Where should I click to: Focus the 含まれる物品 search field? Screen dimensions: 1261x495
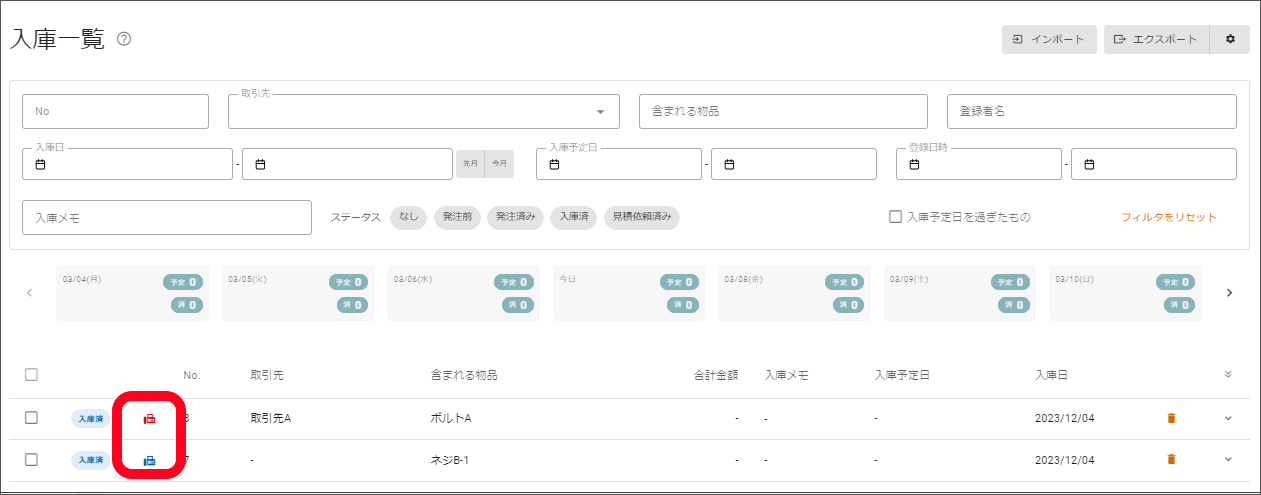(x=784, y=111)
